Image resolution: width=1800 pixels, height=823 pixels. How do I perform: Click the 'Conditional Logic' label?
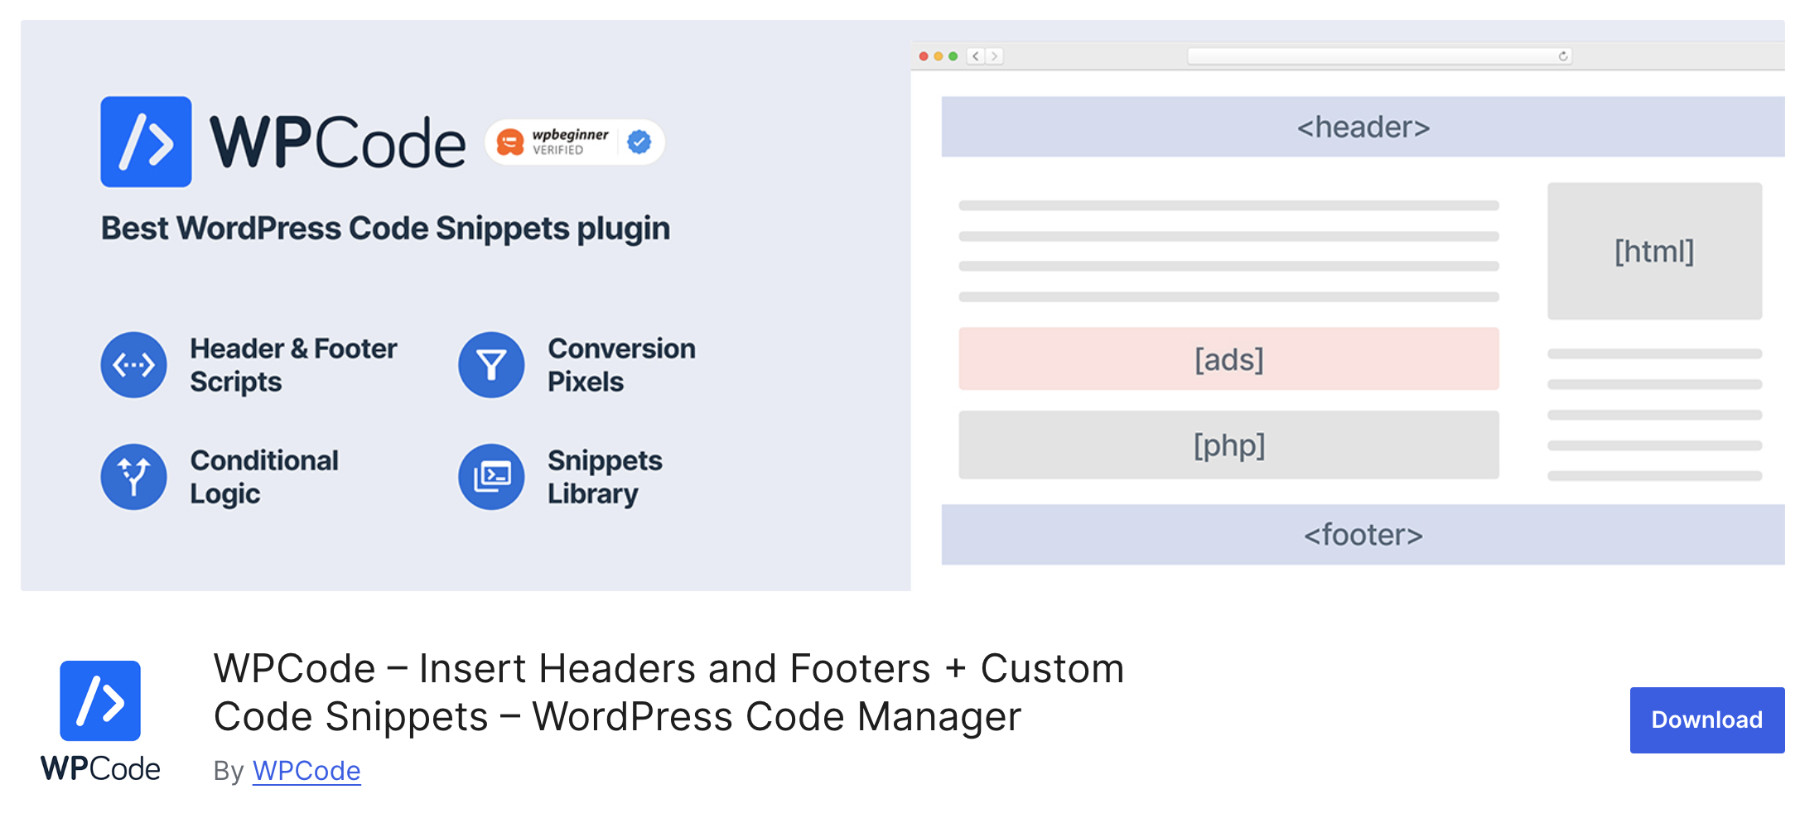coord(264,477)
